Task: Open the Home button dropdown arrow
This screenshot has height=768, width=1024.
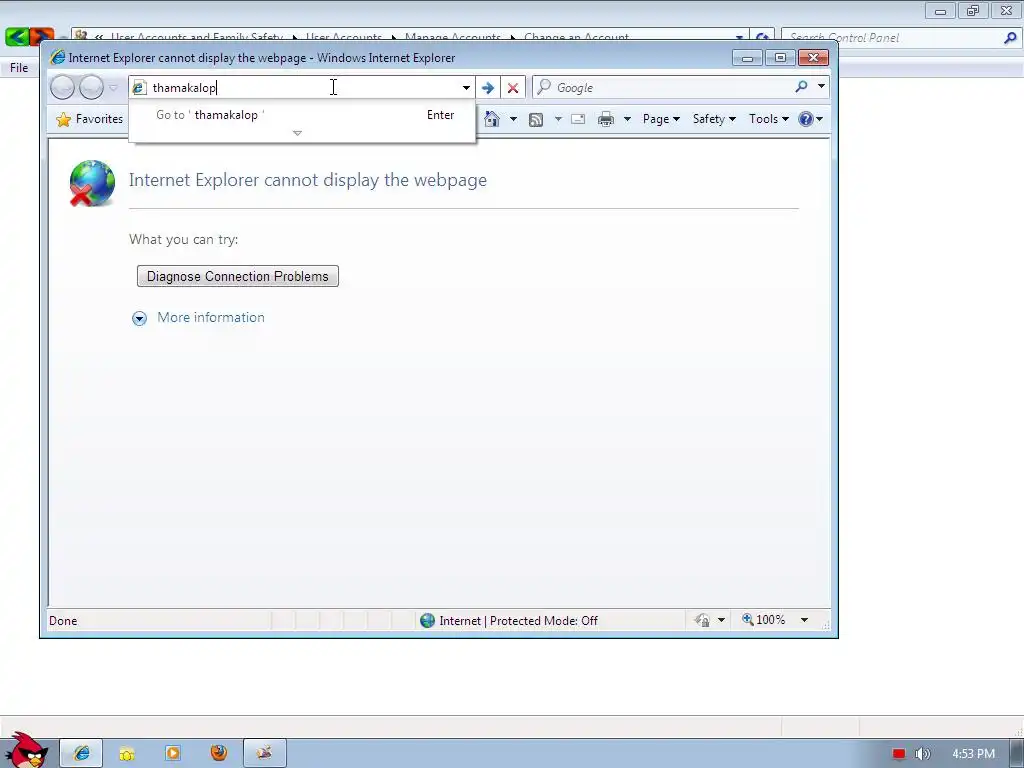Action: pyautogui.click(x=513, y=119)
